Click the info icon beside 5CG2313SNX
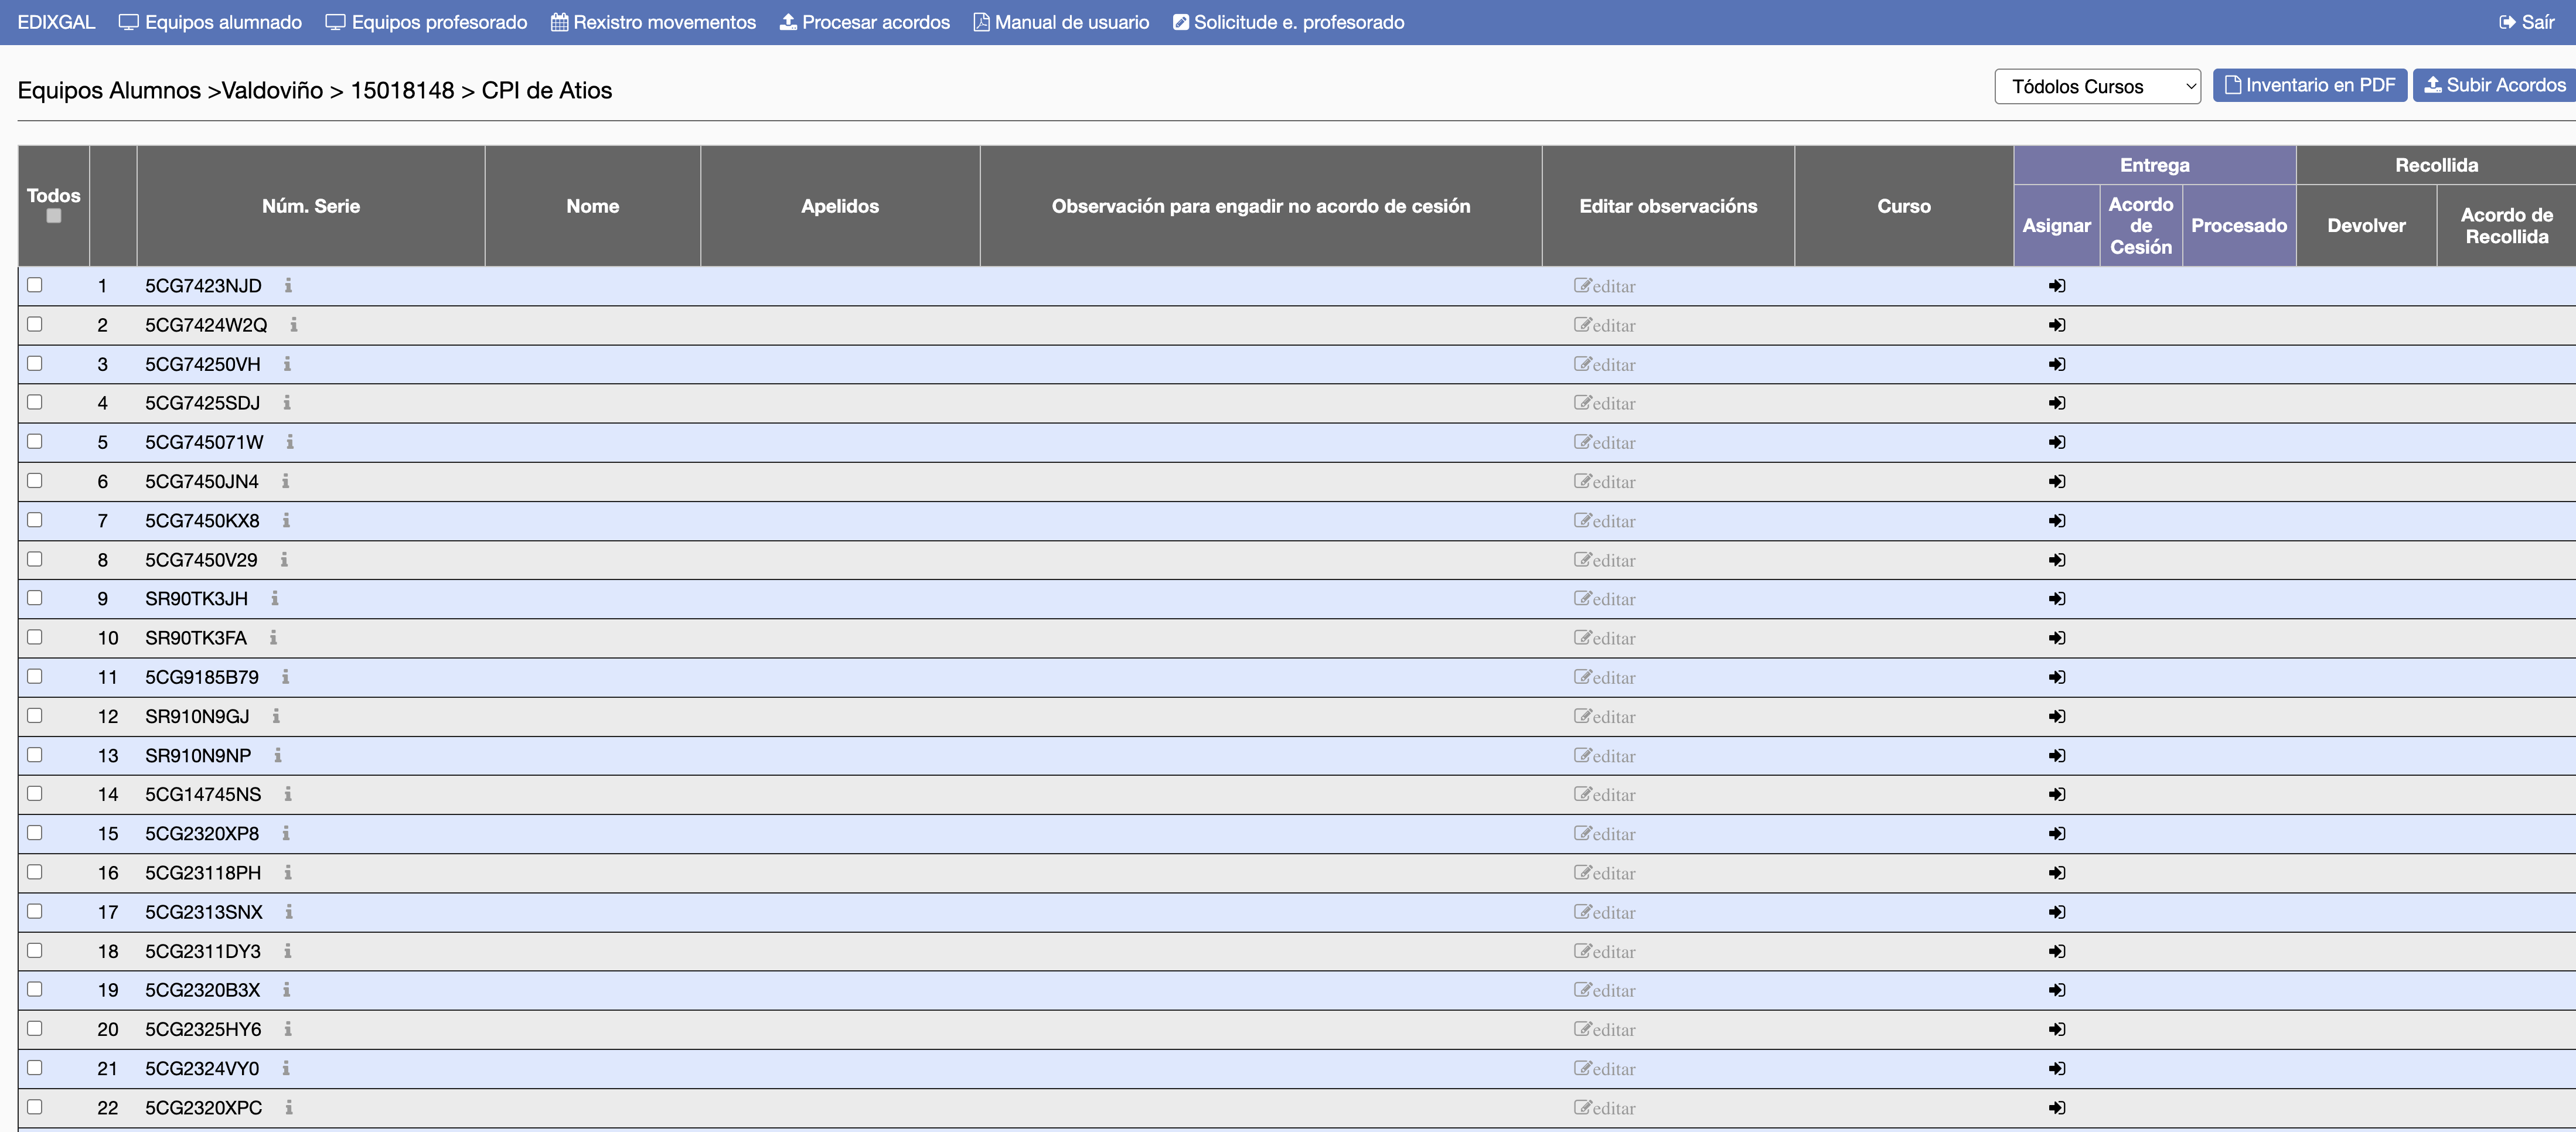 [289, 912]
